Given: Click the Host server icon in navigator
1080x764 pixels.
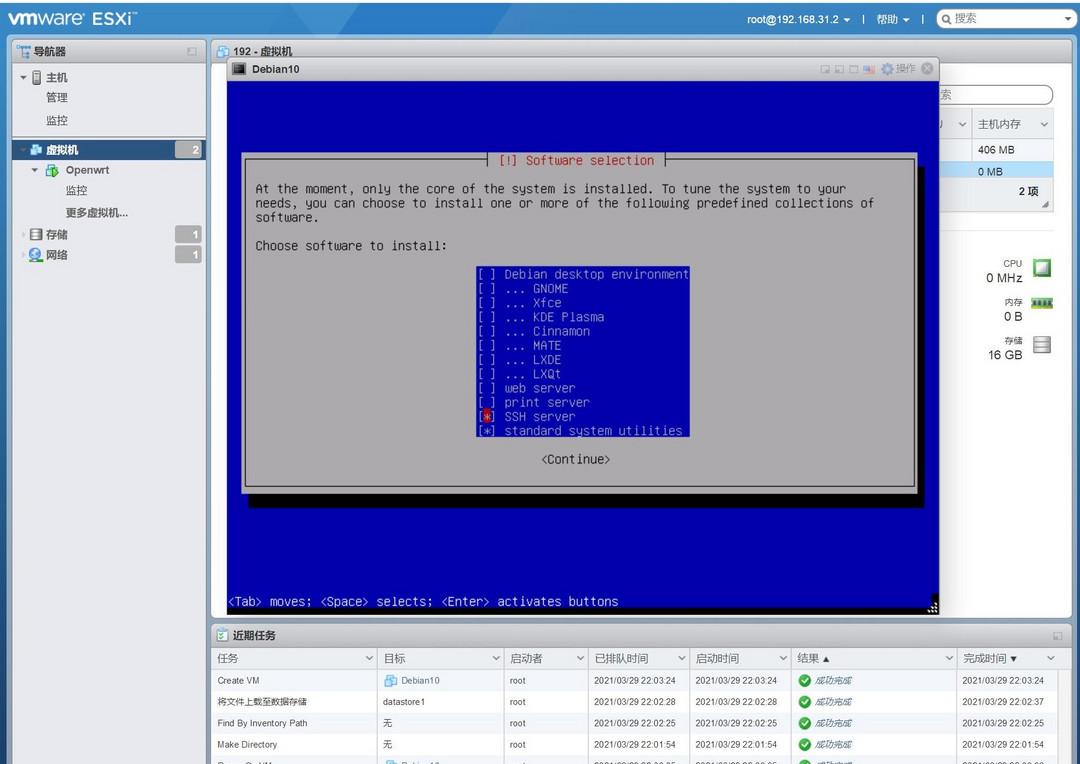Looking at the screenshot, I should click(x=37, y=77).
